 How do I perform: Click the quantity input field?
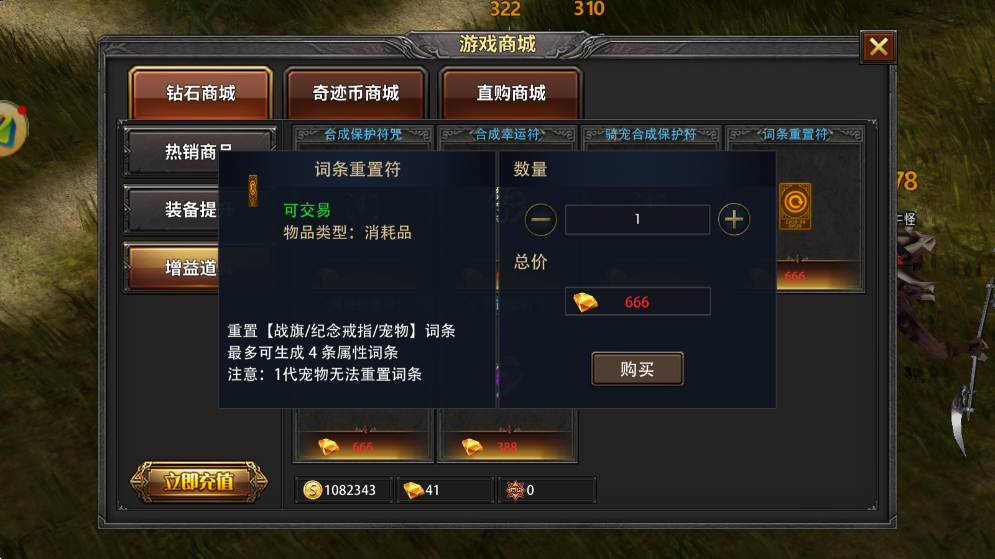tap(637, 220)
